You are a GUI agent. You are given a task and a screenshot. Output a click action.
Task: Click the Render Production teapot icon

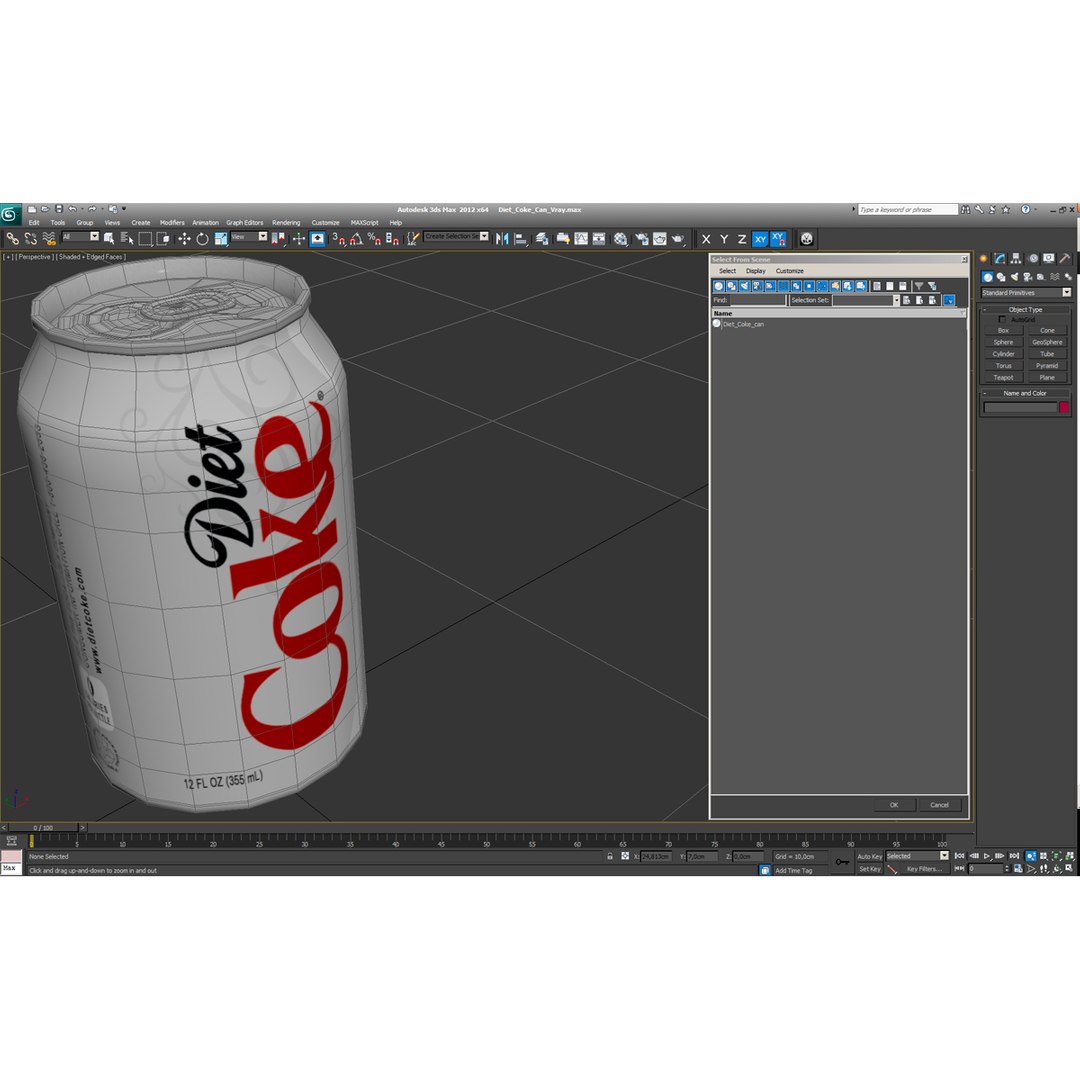pos(678,239)
